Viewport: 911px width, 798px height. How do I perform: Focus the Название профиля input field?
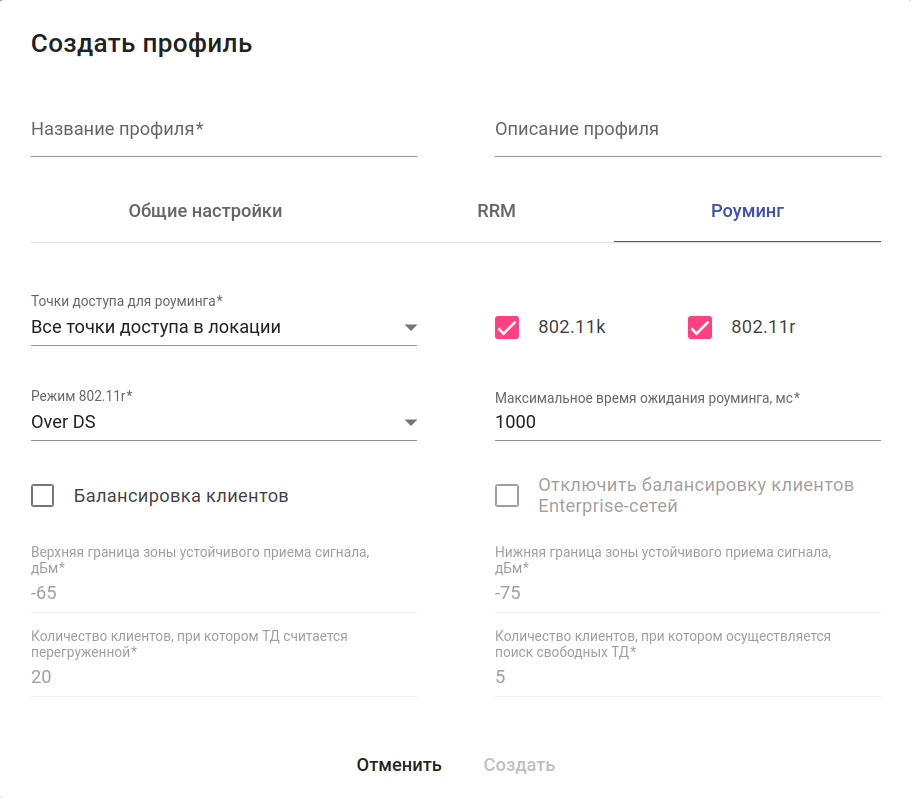[223, 131]
